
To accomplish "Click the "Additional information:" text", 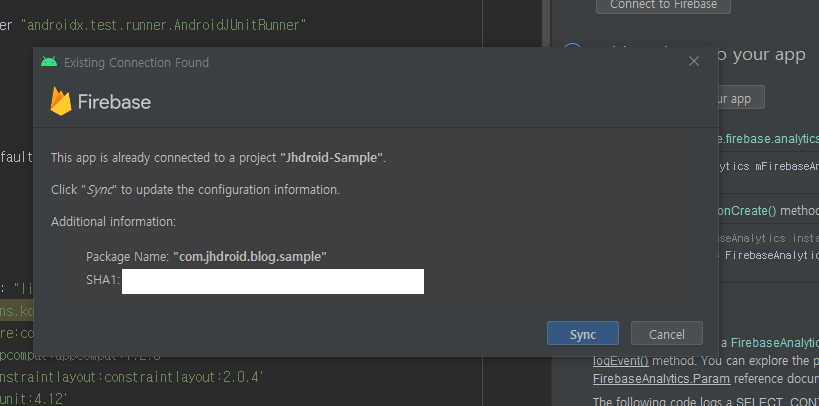I will point(113,222).
